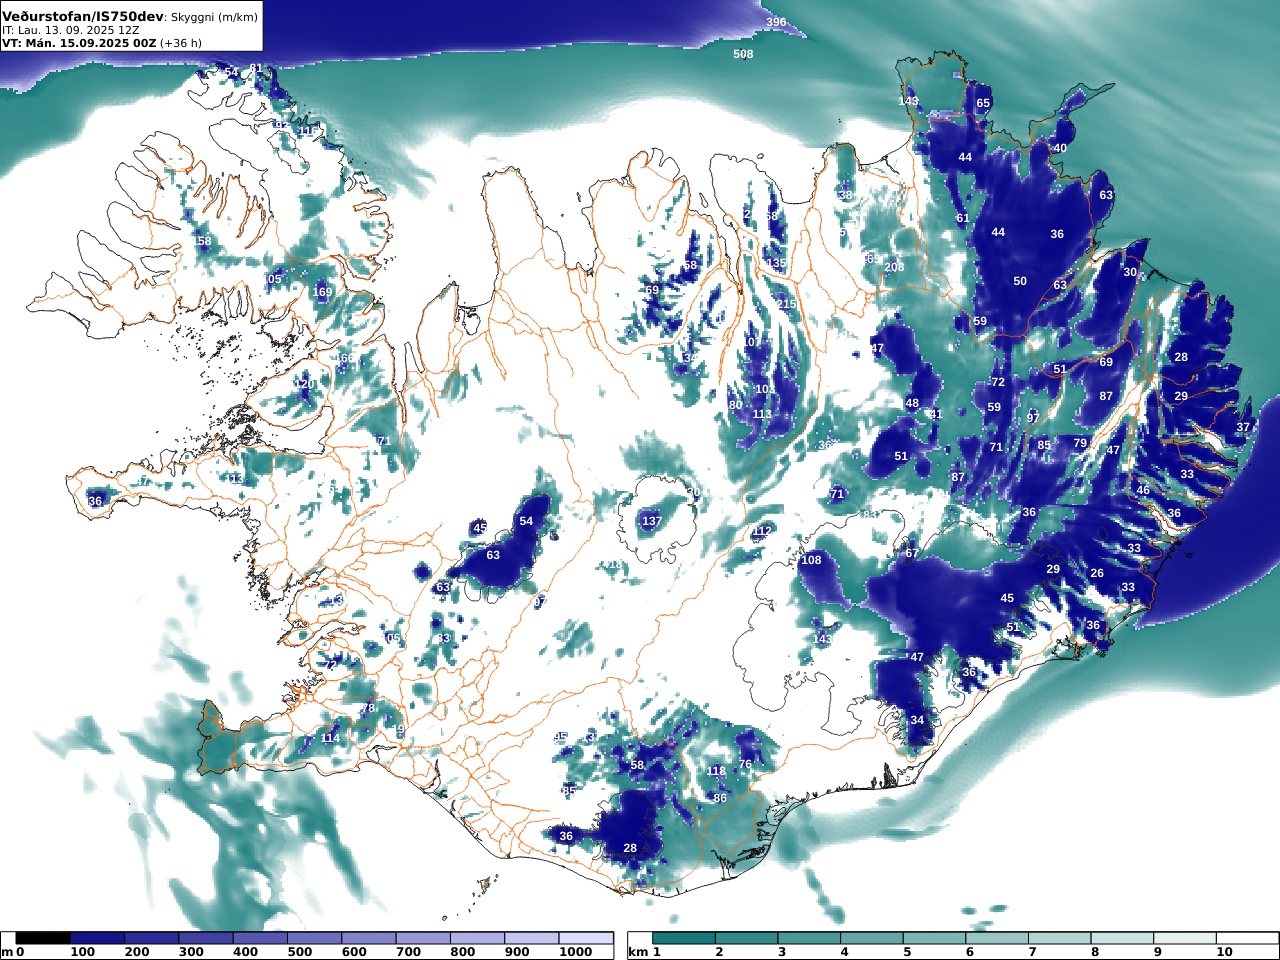The height and width of the screenshot is (960, 1280).
Task: Click the '78' visibility value
Action: tap(368, 708)
